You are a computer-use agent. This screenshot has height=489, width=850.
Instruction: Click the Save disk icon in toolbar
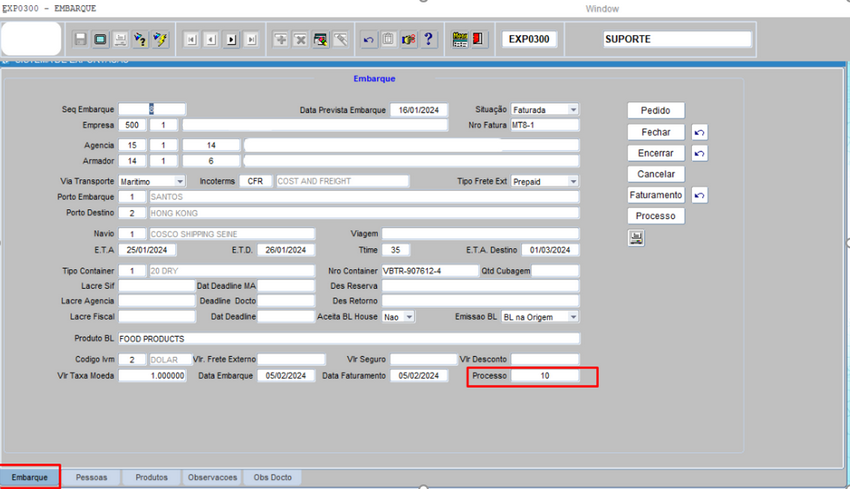point(81,39)
